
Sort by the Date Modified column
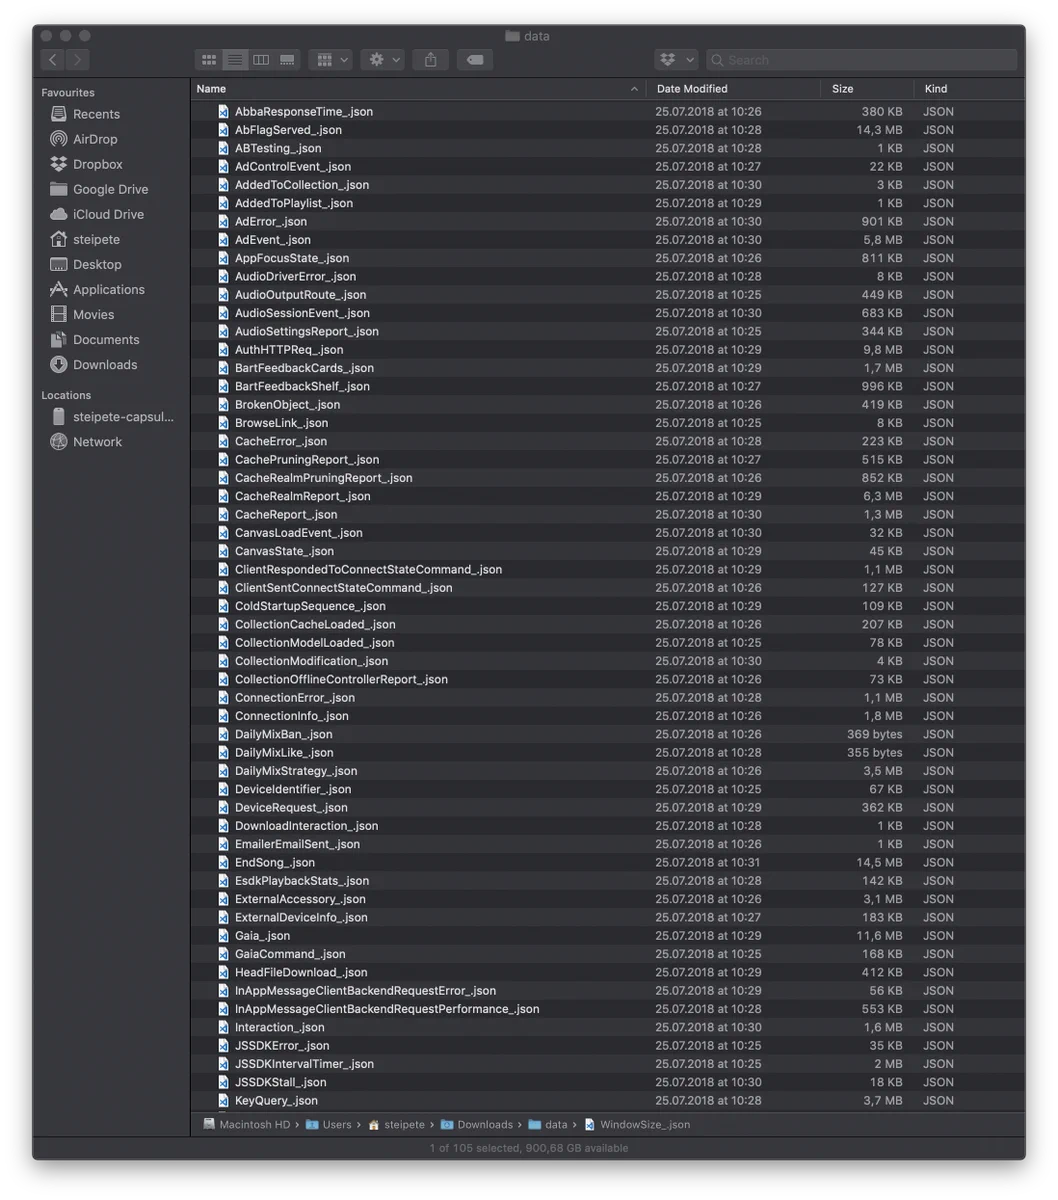[x=733, y=89]
